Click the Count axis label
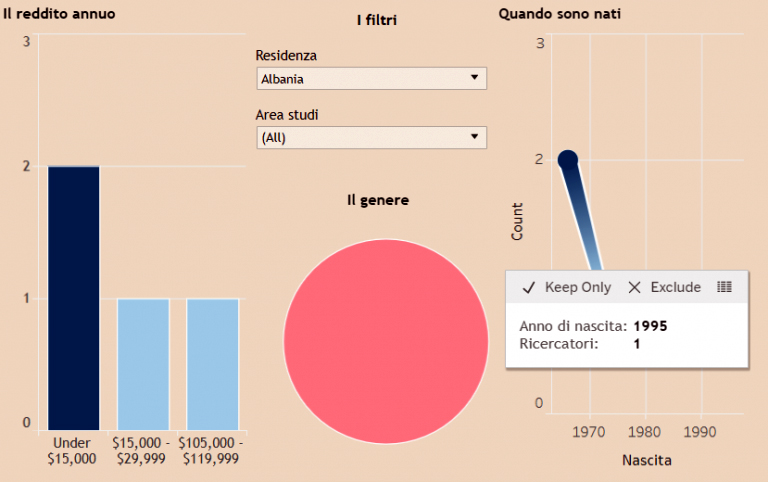Image resolution: width=768 pixels, height=482 pixels. [x=517, y=221]
